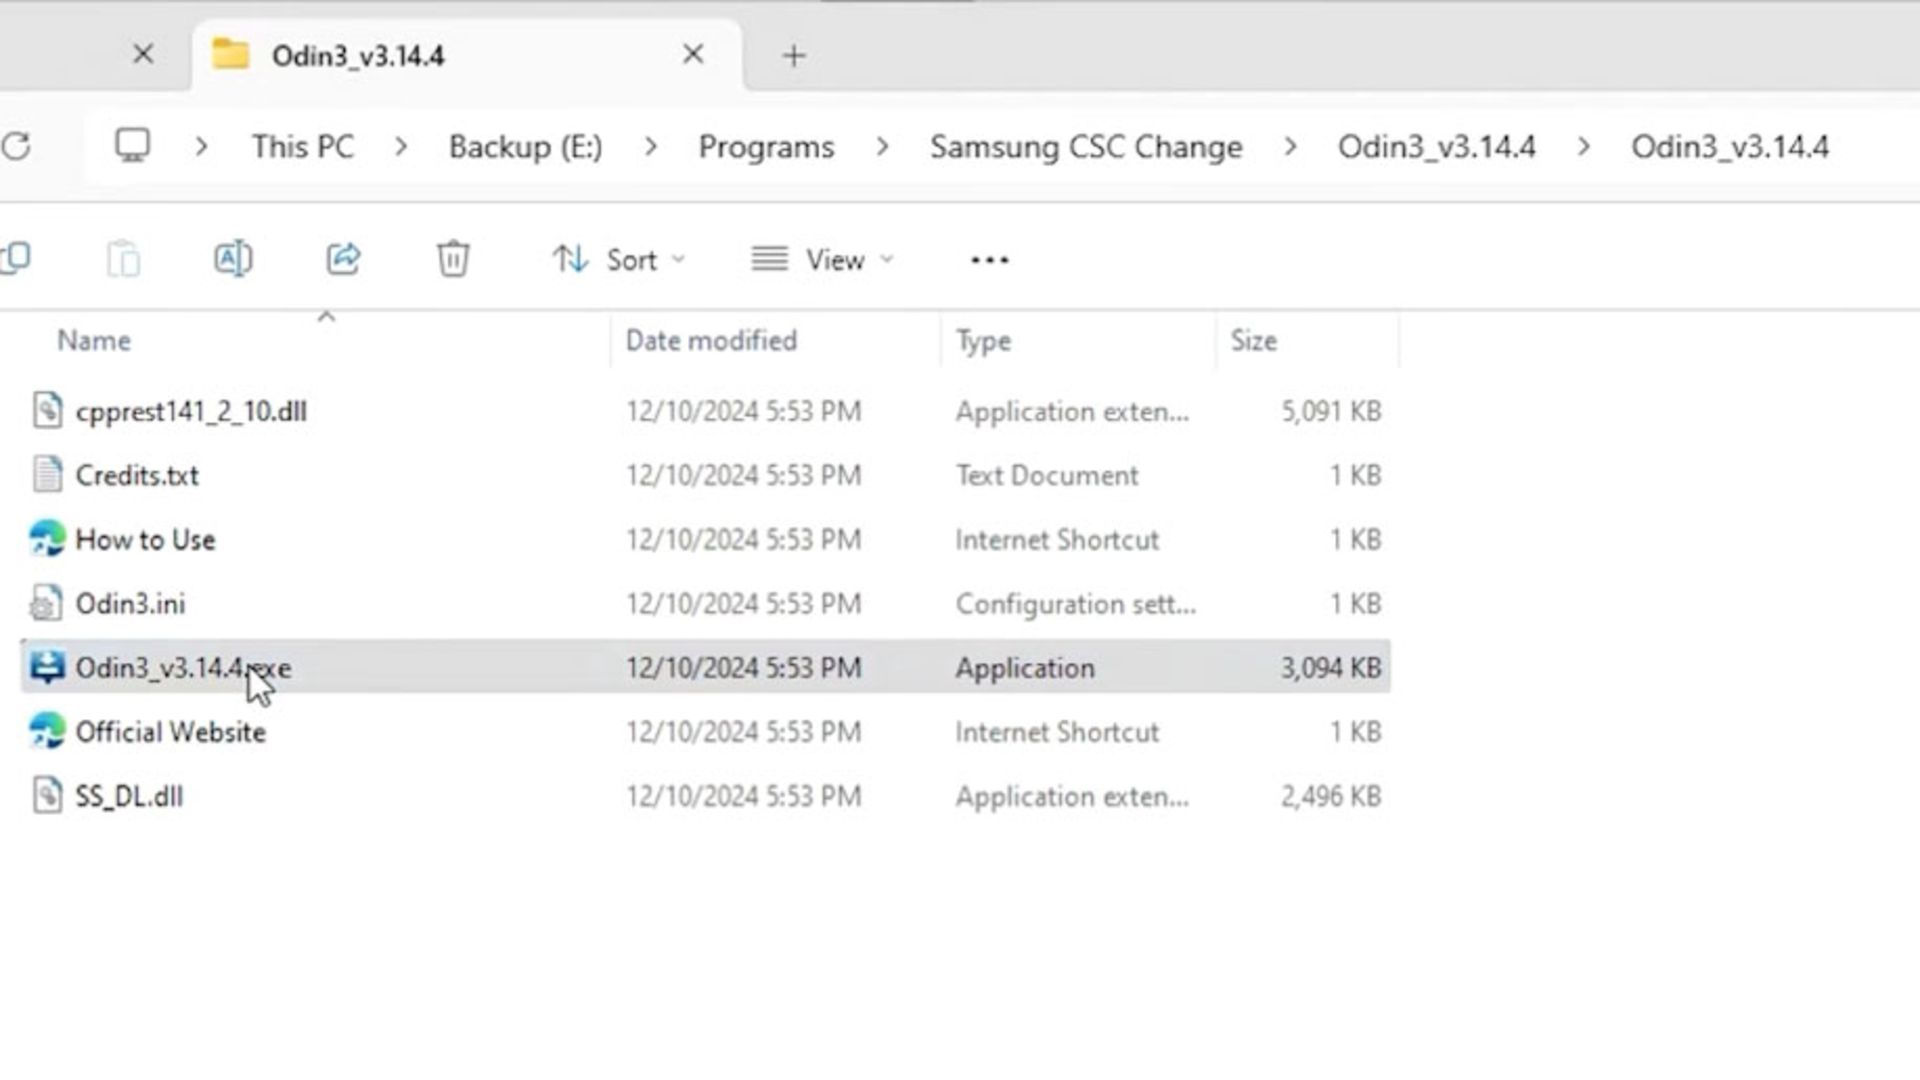Sort by Date modified column header

(x=711, y=341)
